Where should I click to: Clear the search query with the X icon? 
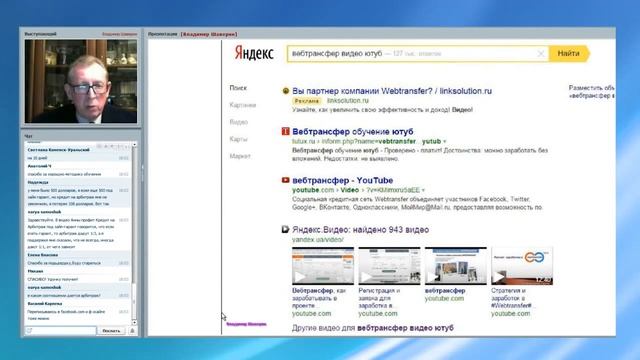(x=541, y=53)
